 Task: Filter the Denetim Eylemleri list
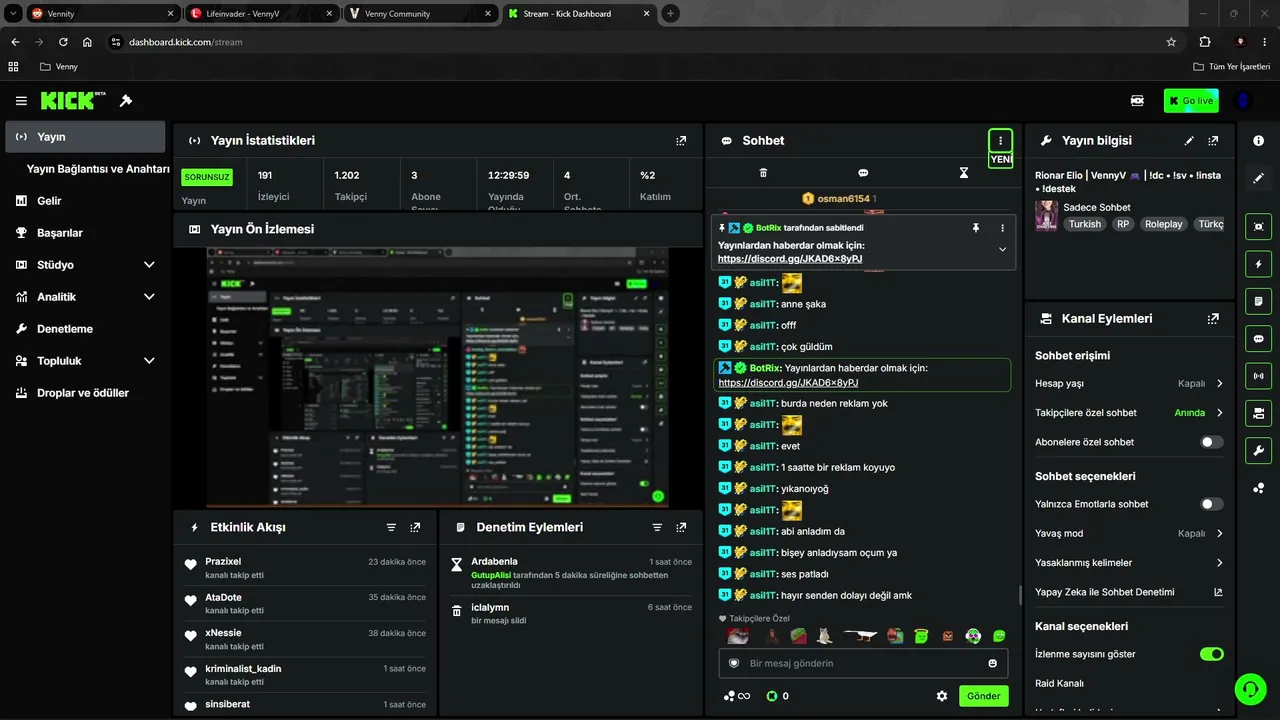pyautogui.click(x=657, y=527)
